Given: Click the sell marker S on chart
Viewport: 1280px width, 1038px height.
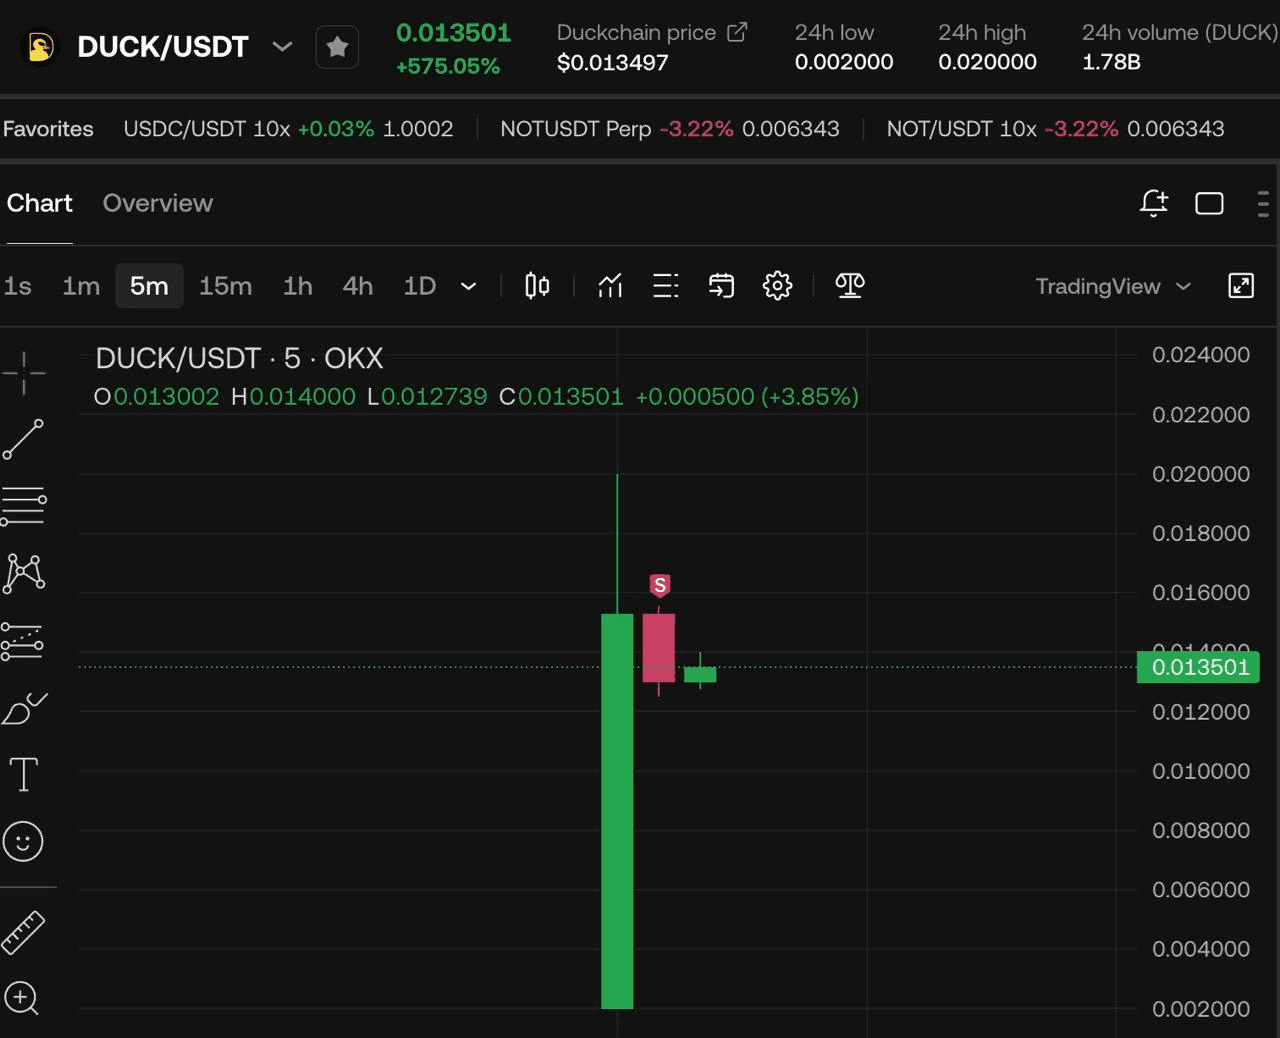Looking at the screenshot, I should tap(659, 586).
